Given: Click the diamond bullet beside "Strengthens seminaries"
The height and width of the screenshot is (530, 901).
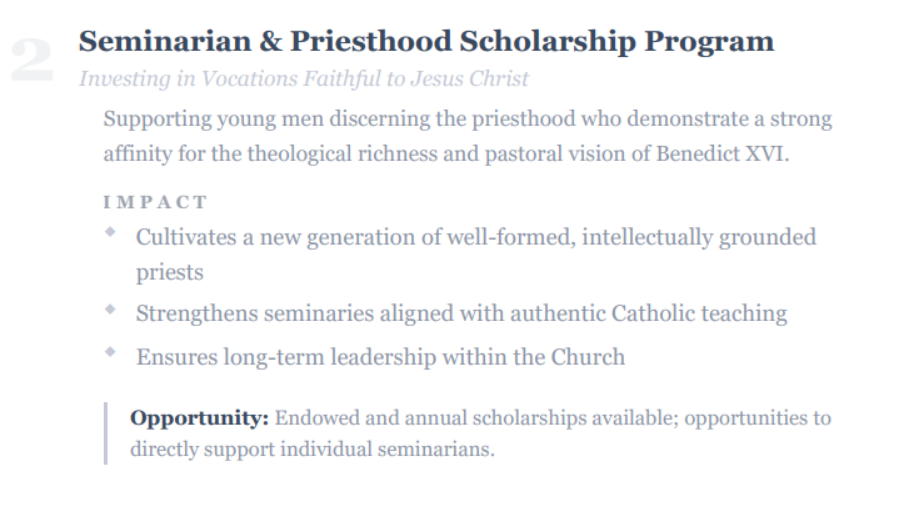Looking at the screenshot, I should [x=109, y=309].
